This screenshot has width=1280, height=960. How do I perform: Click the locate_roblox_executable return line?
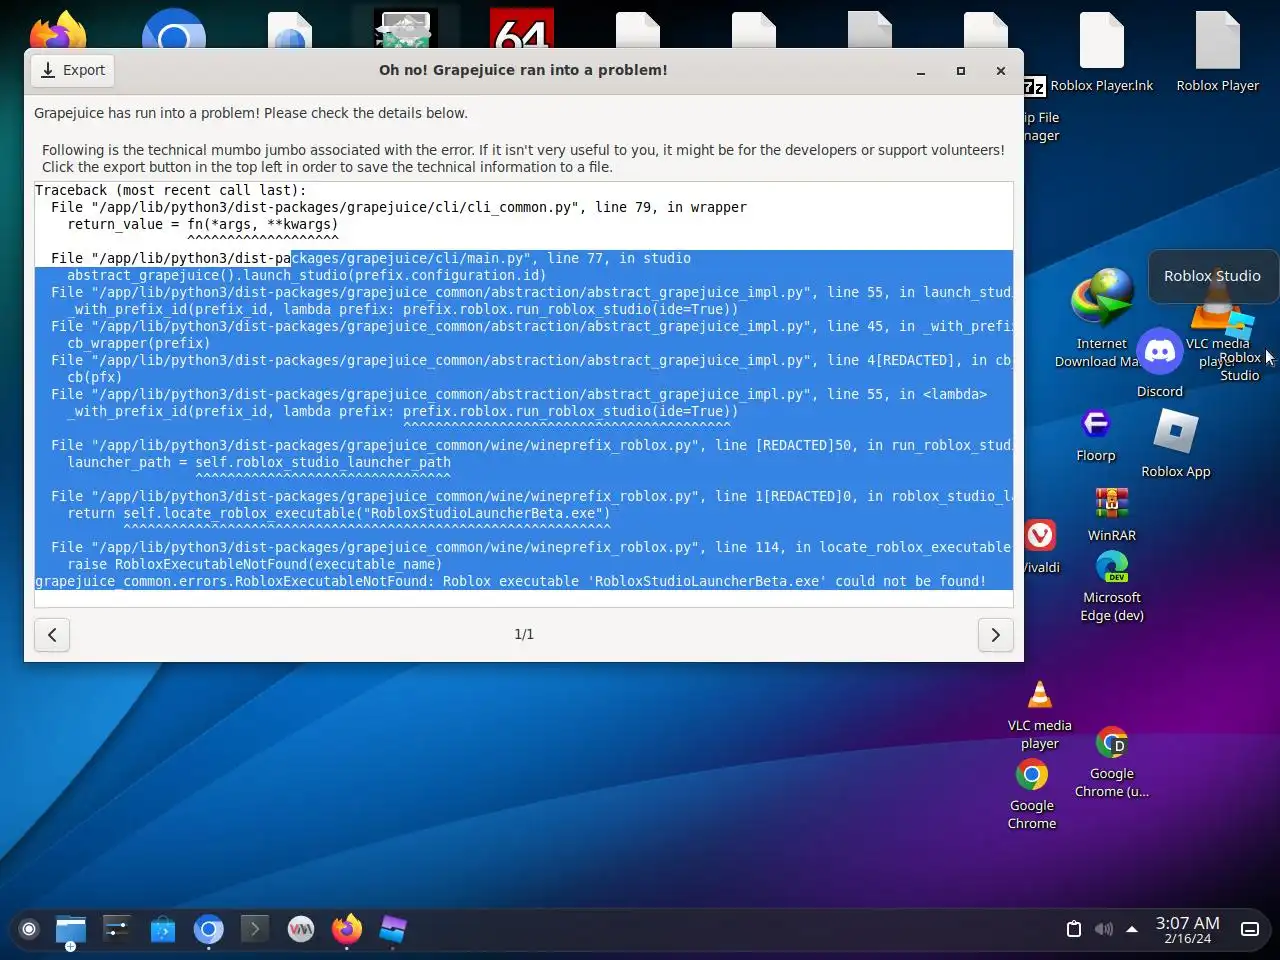339,513
